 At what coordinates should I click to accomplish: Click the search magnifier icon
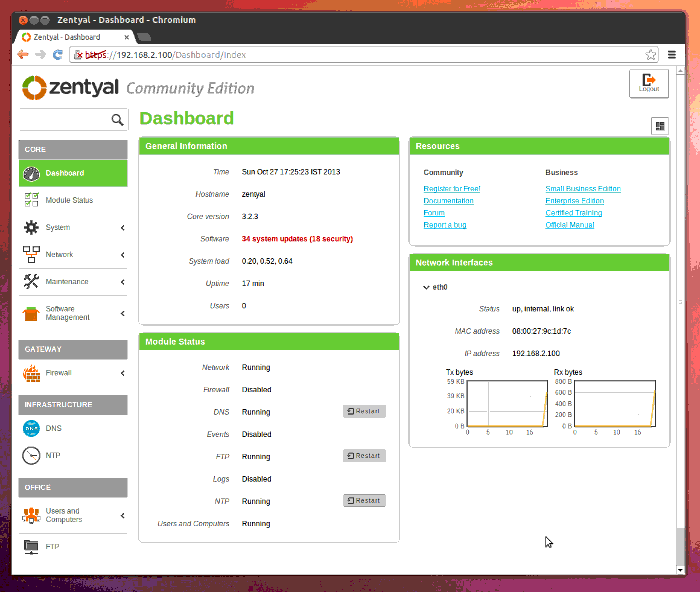(117, 120)
